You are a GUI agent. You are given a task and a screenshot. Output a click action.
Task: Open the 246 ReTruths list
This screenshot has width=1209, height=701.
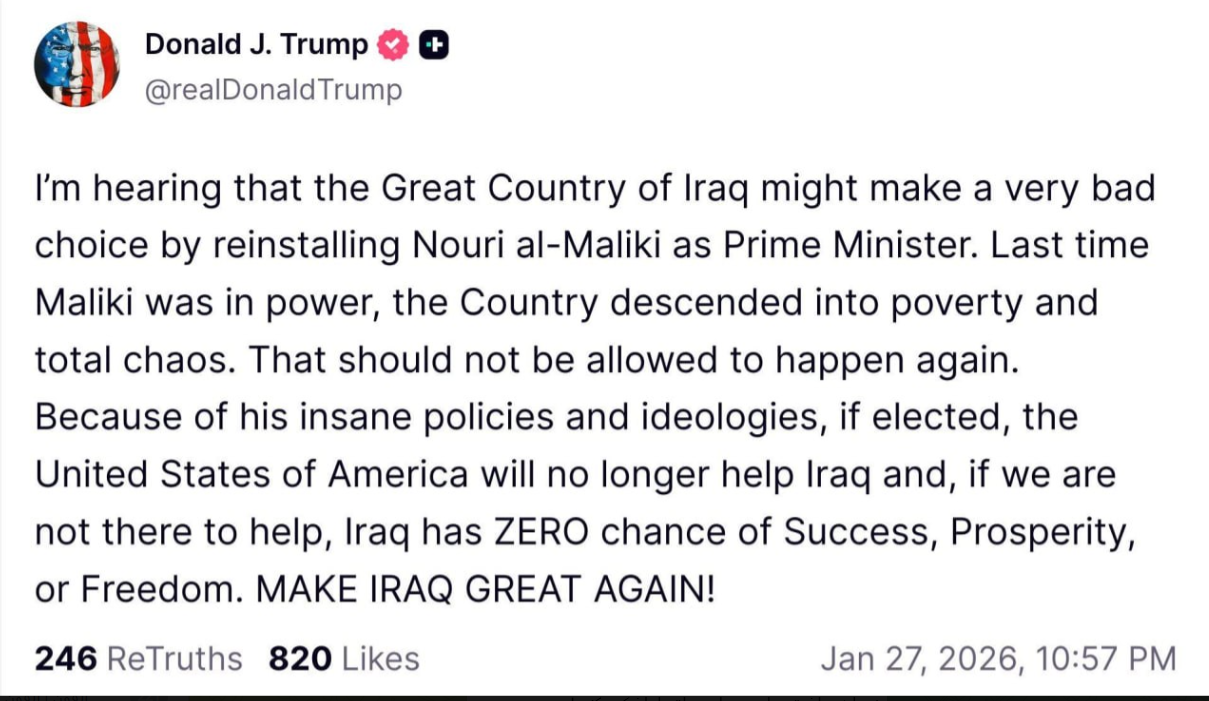coord(138,659)
